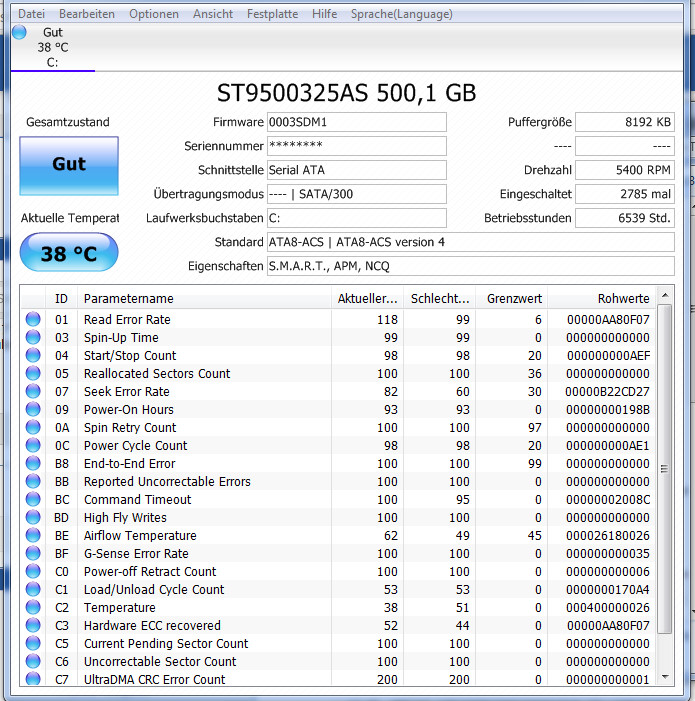Click the scroll up arrow of the S.M.A.R.T. list
This screenshot has width=695, height=701.
665,295
